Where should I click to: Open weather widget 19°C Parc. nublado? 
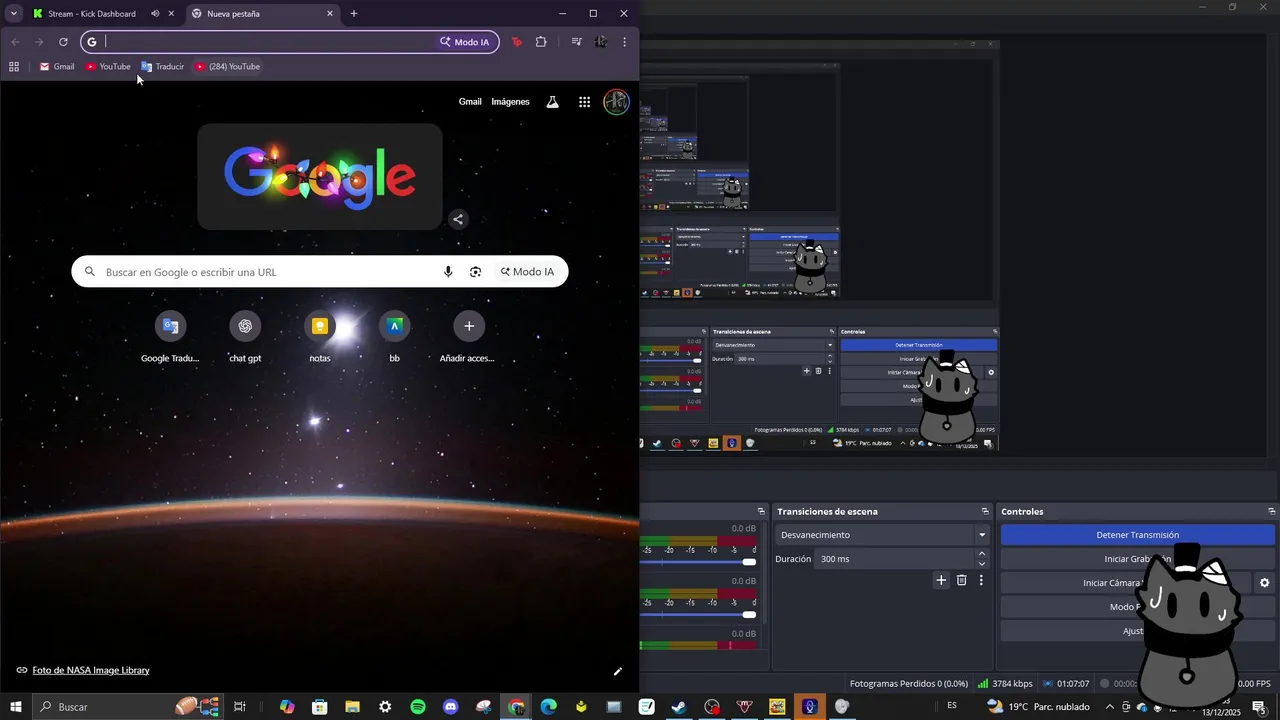(1037, 707)
